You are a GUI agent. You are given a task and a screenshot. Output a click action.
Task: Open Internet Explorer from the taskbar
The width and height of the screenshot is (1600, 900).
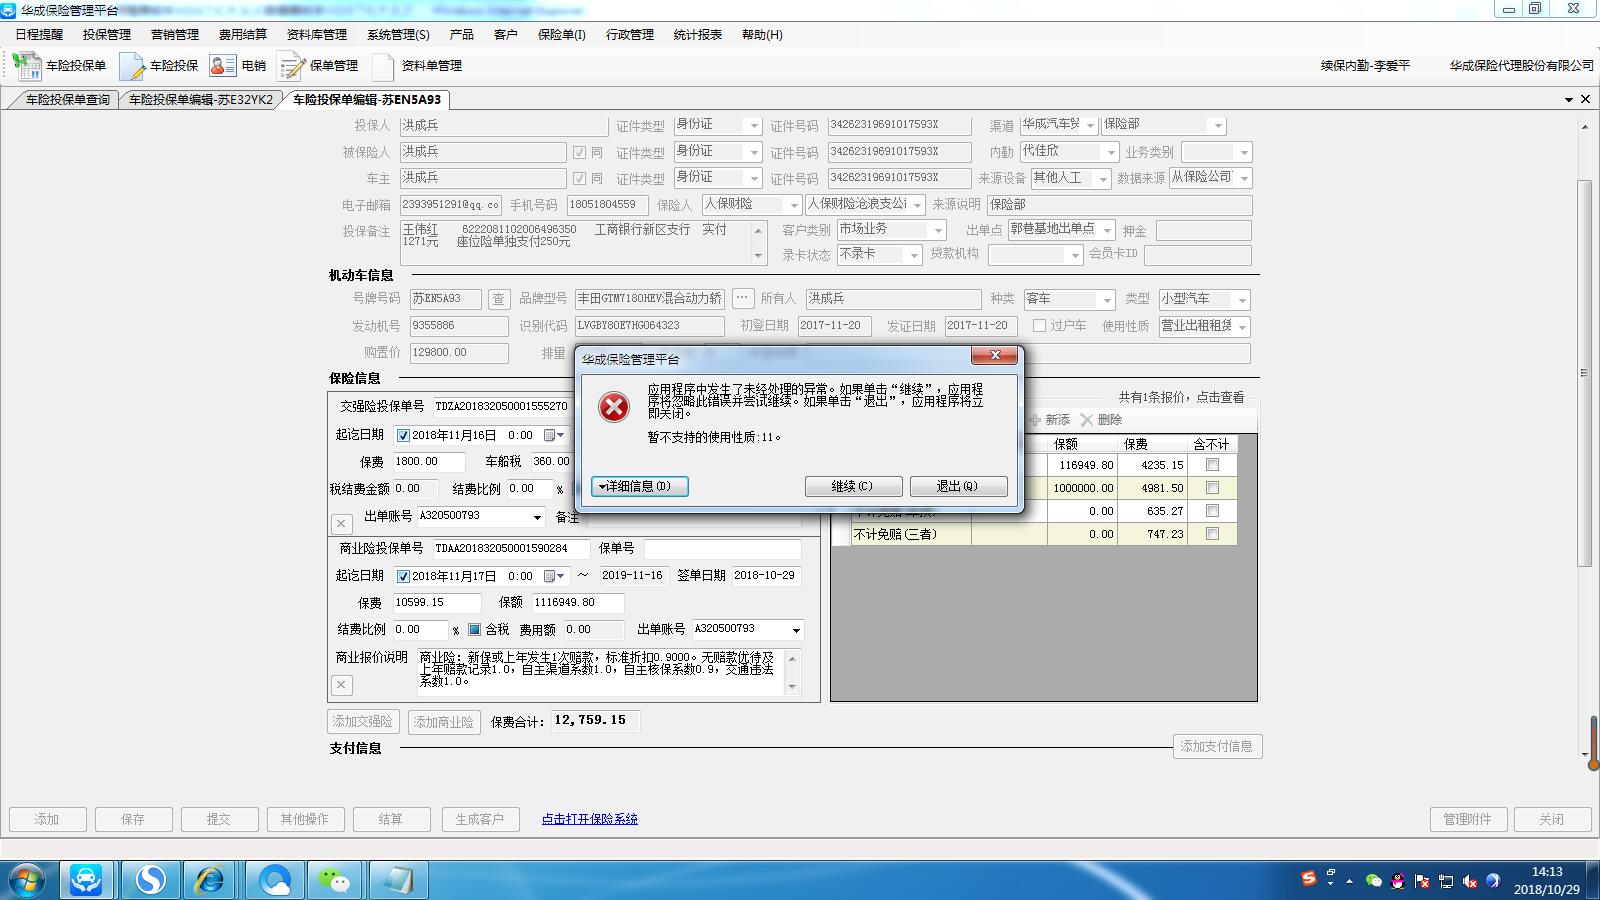tap(210, 880)
